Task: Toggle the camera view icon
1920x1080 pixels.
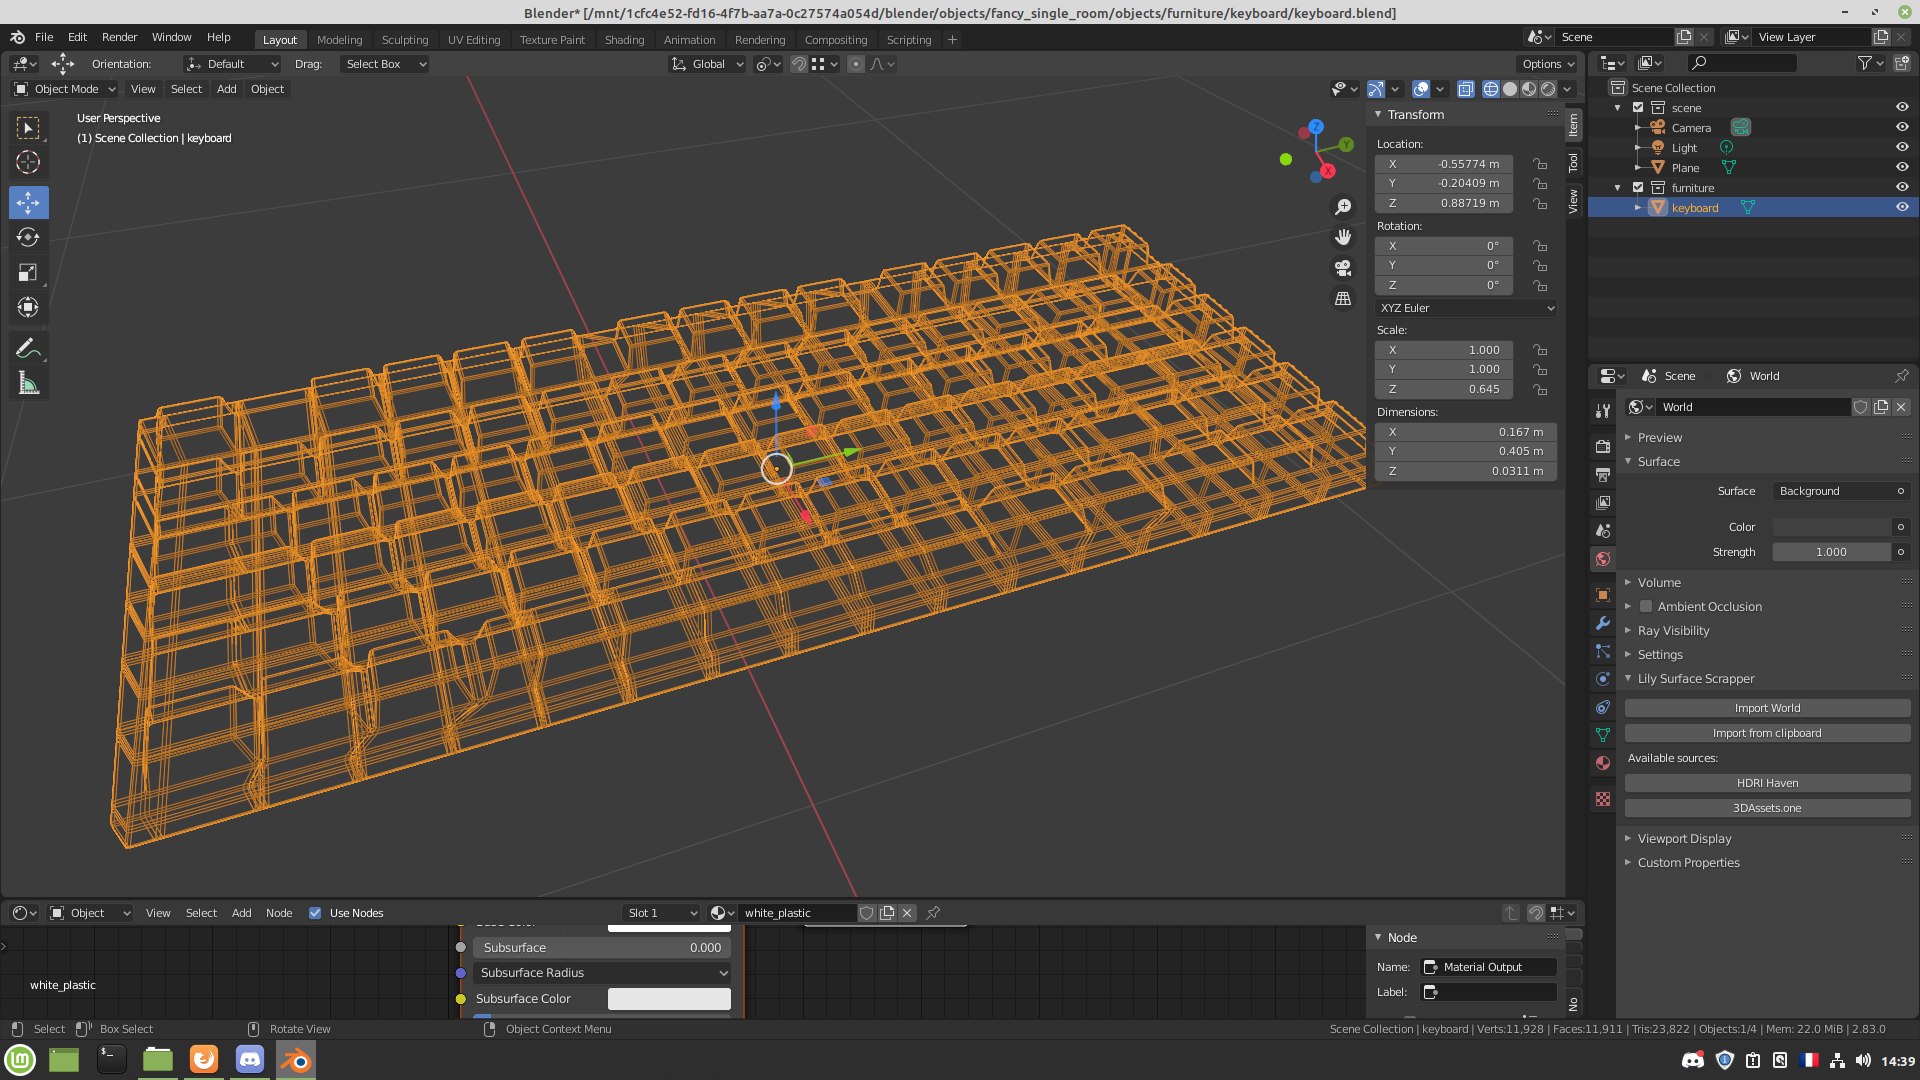Action: [1343, 268]
